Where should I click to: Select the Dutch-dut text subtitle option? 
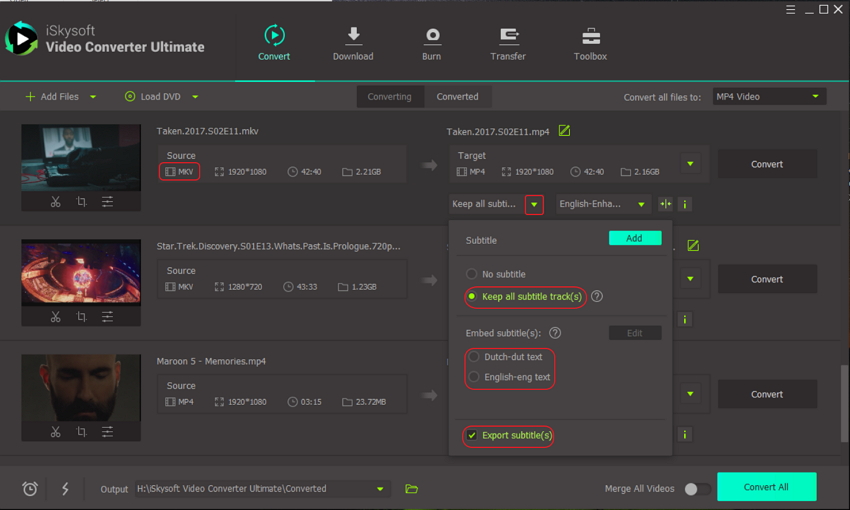[x=474, y=357]
